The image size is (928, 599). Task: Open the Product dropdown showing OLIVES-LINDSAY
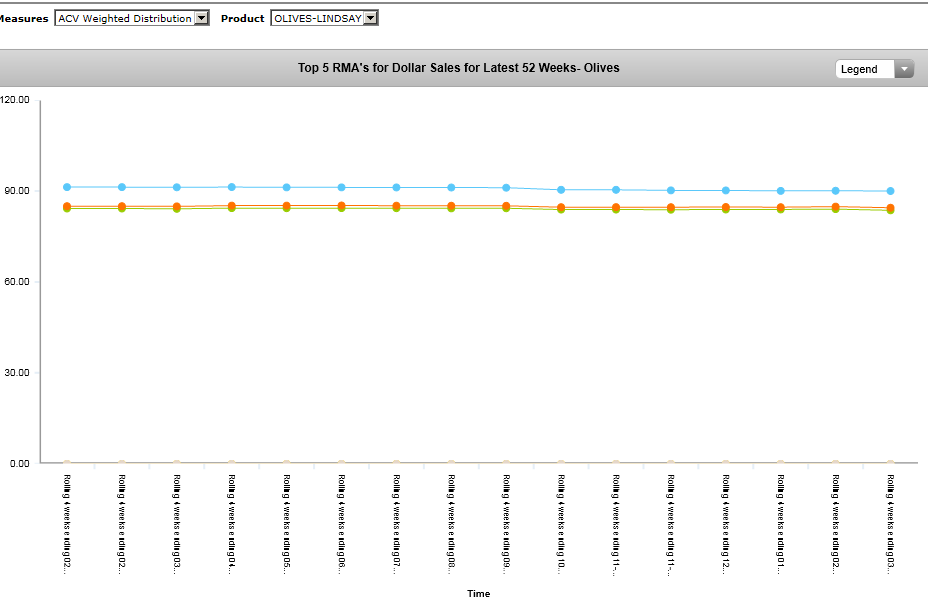[x=324, y=18]
